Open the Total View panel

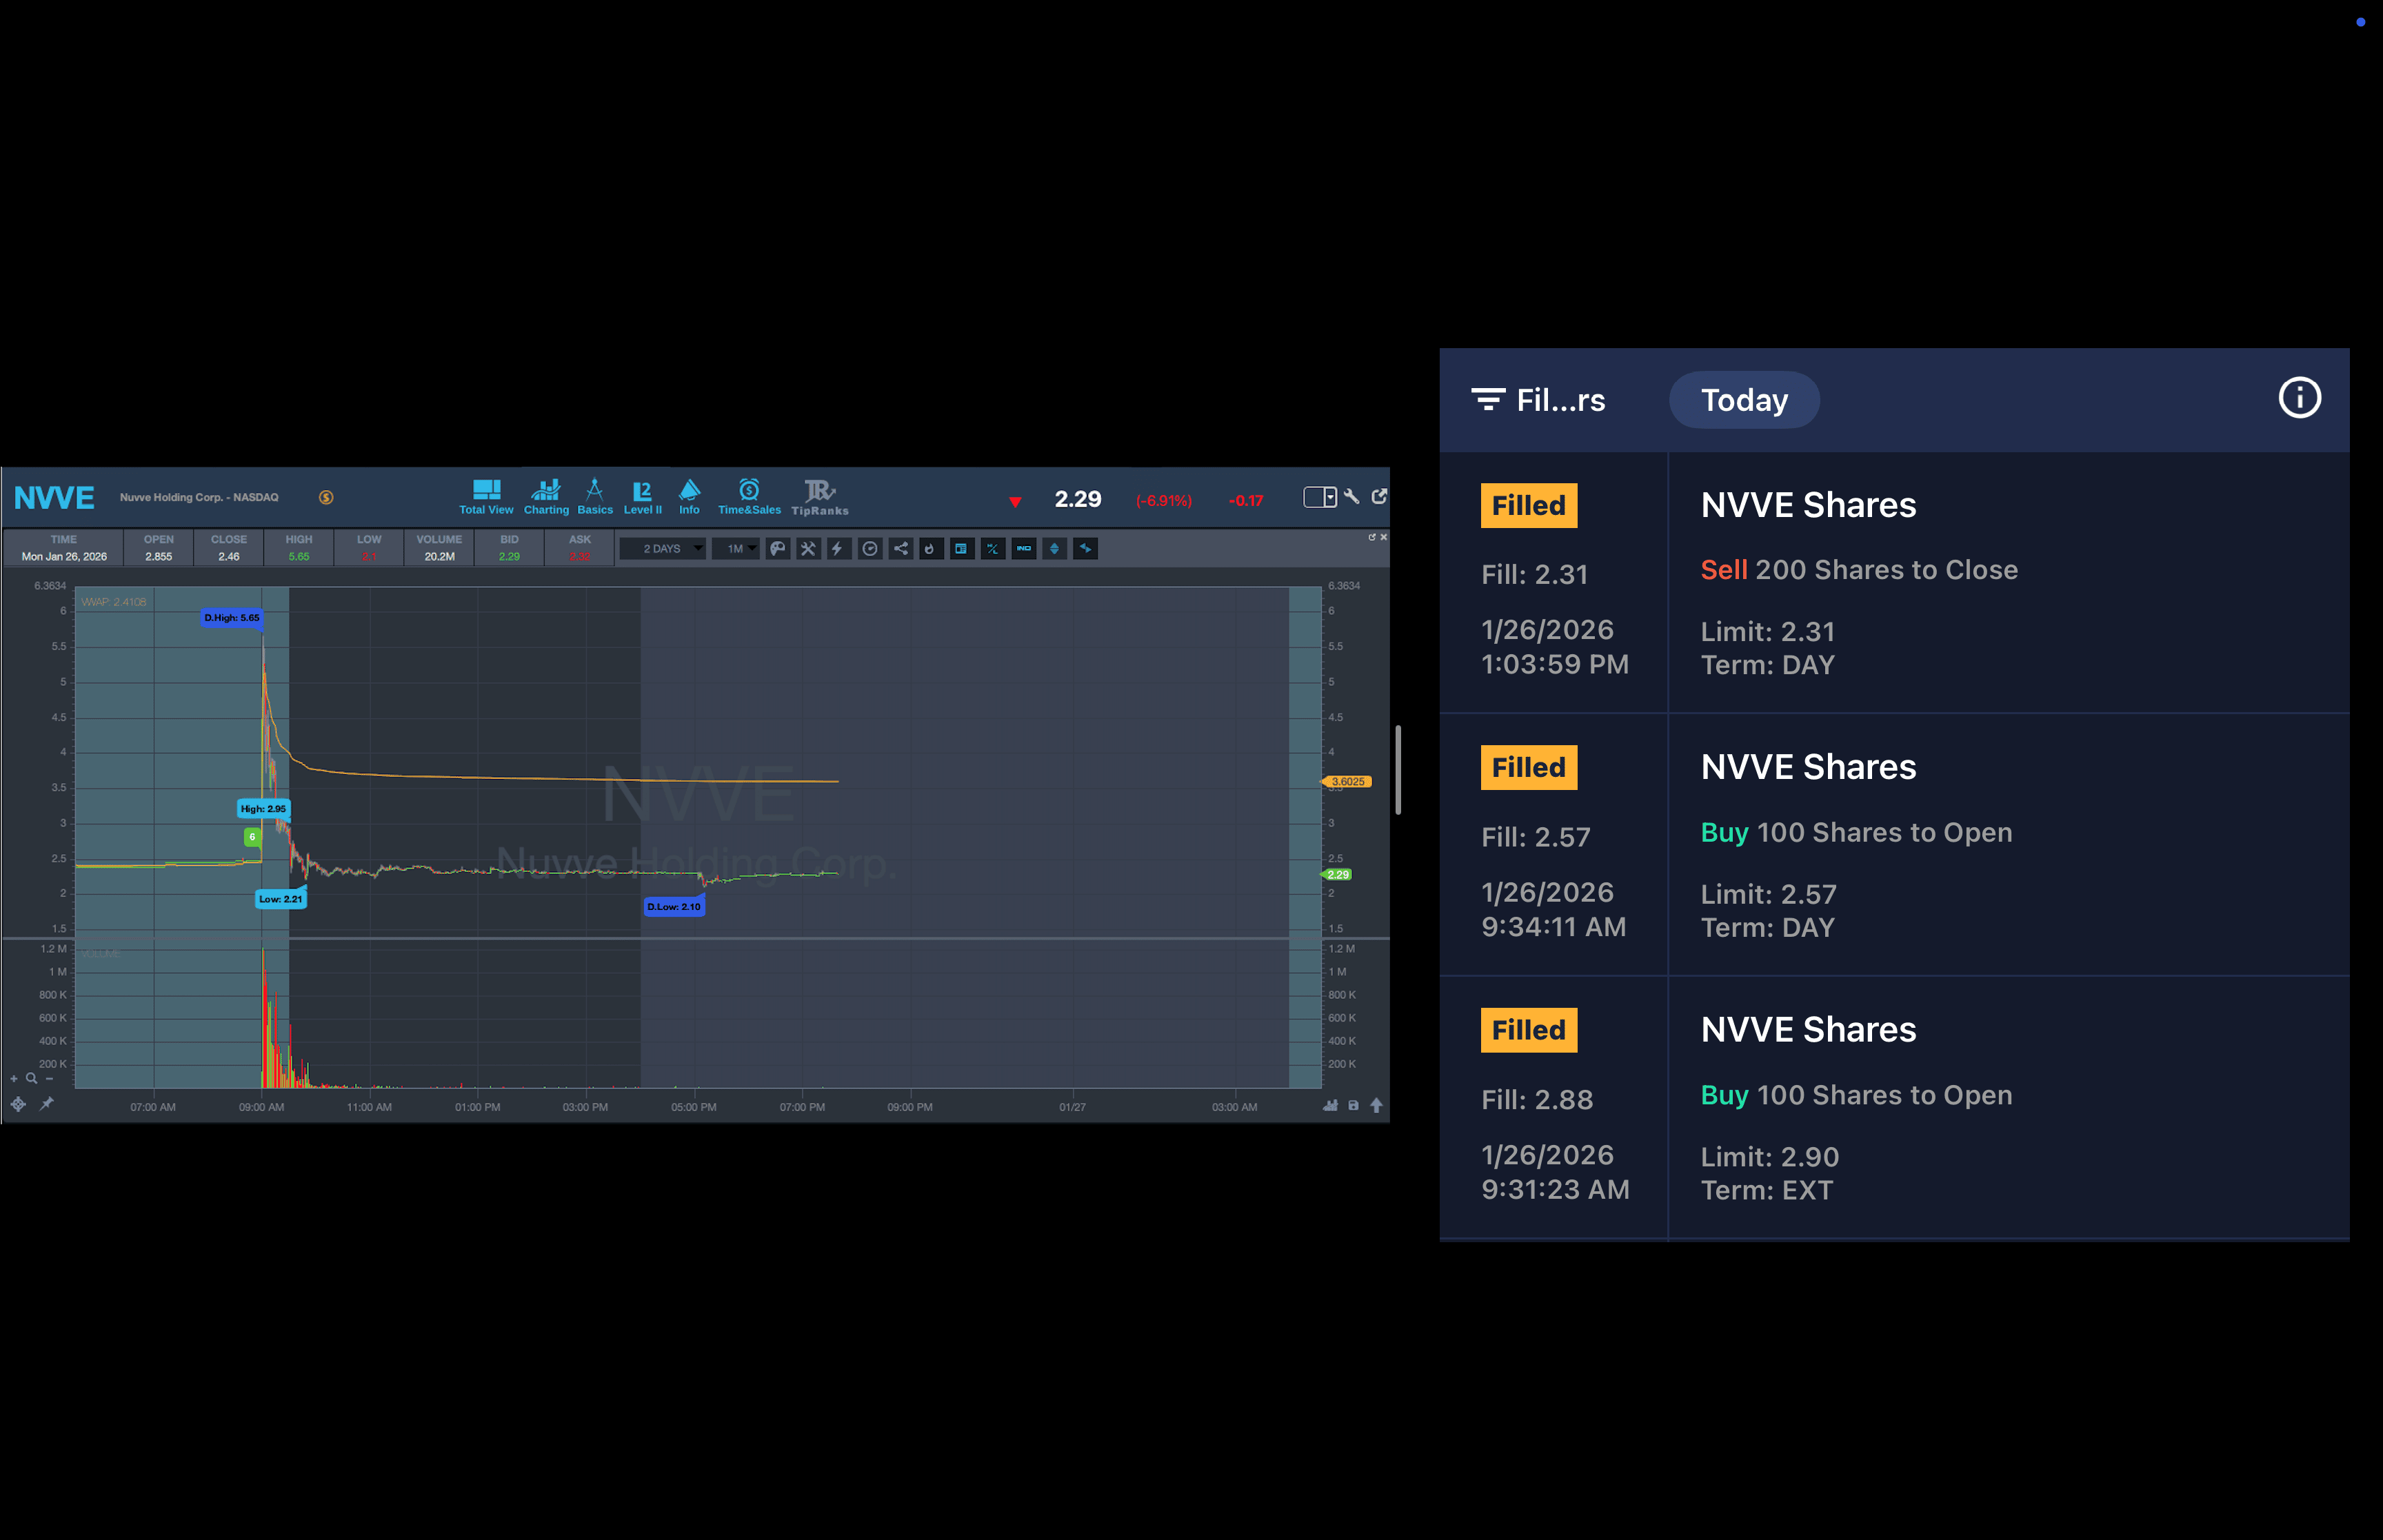pos(486,496)
